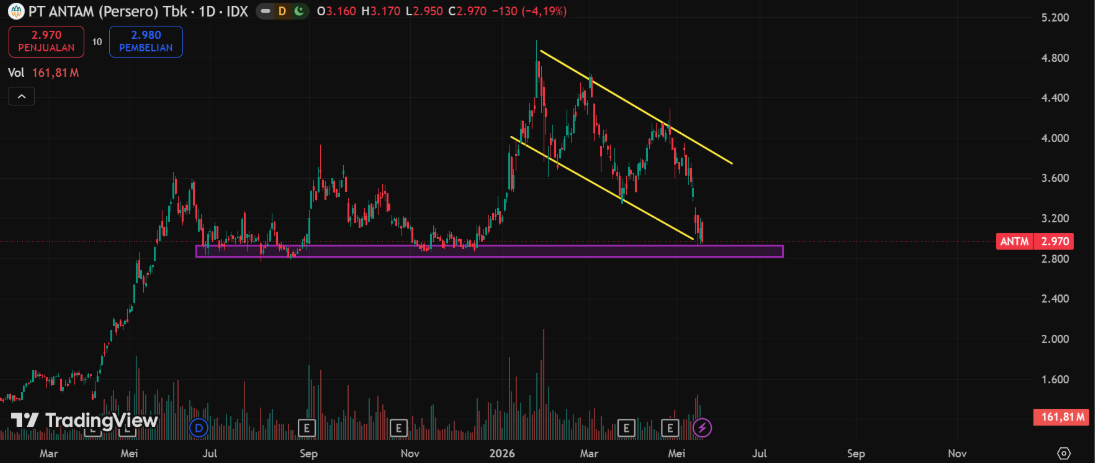Open symbol search via PT ANTAM (Persero) Tbk title

pos(137,11)
